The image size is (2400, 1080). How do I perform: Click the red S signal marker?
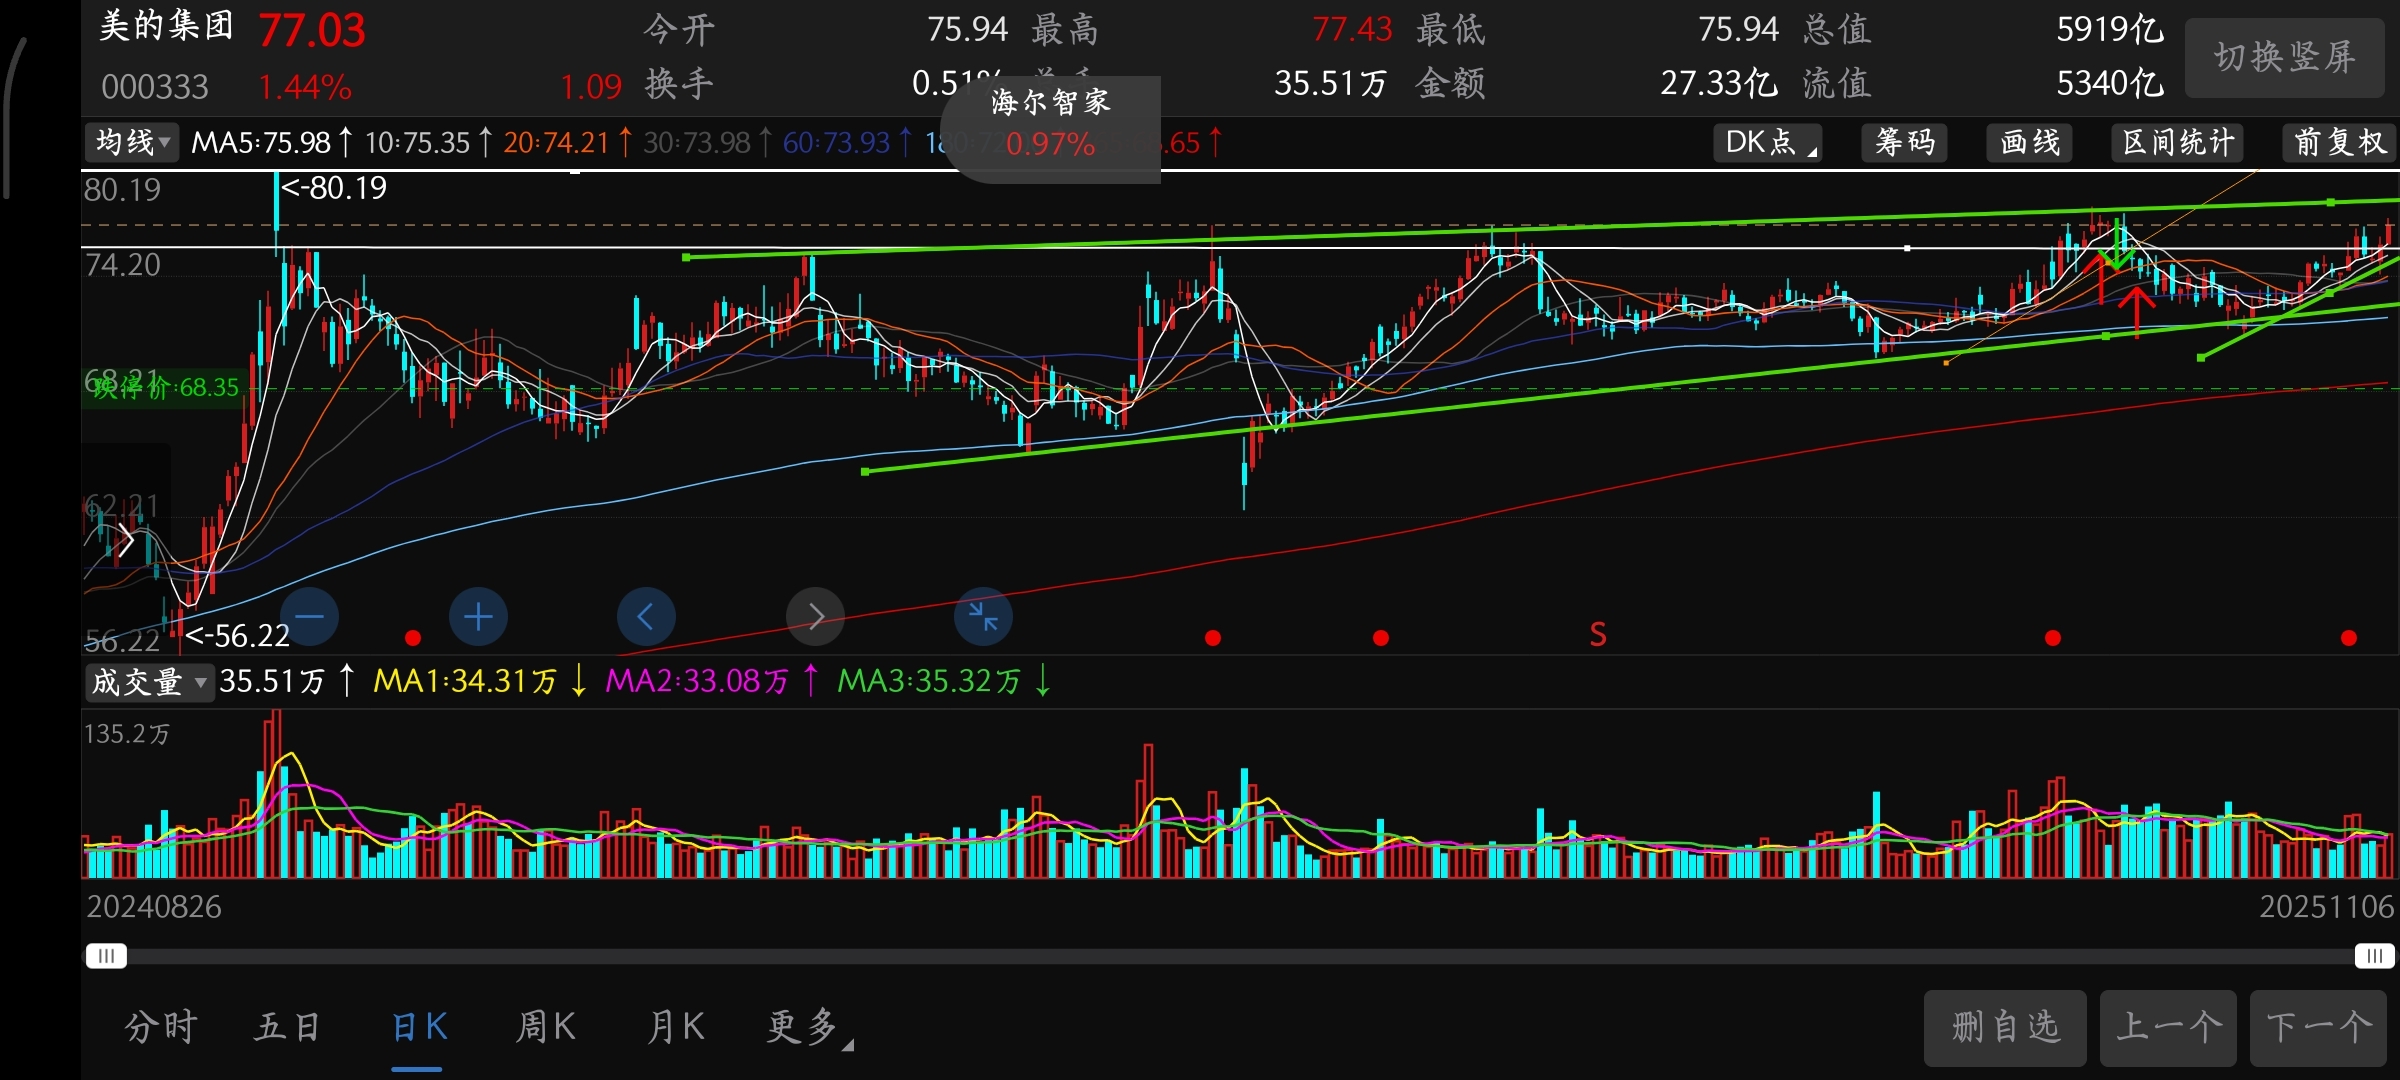1598,635
